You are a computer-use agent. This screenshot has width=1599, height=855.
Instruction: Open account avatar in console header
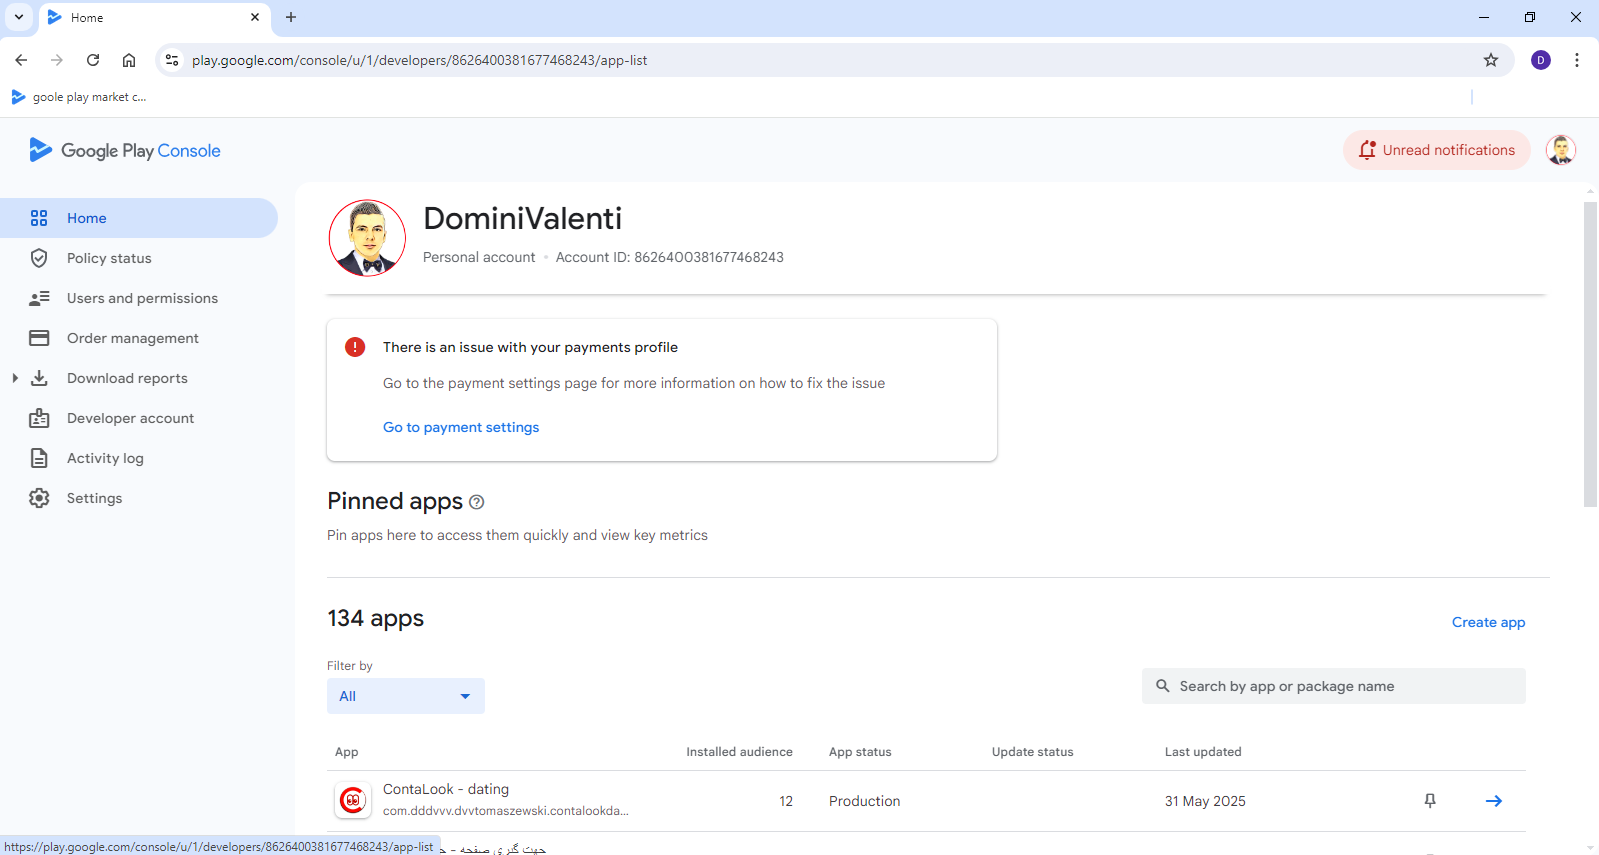[x=1560, y=150]
